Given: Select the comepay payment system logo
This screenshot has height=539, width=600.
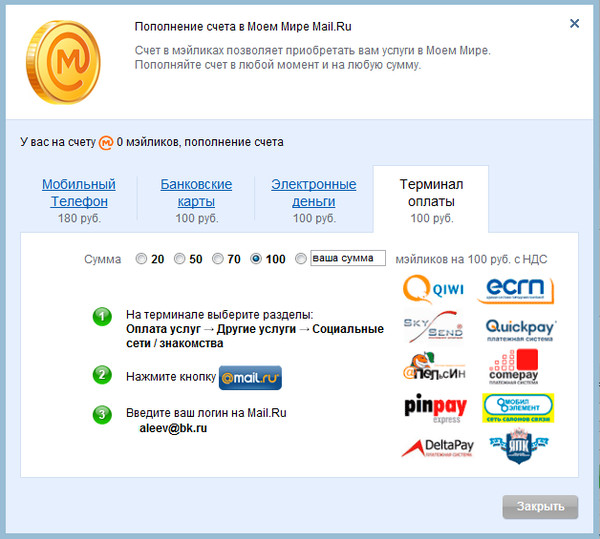Looking at the screenshot, I should pos(514,366).
